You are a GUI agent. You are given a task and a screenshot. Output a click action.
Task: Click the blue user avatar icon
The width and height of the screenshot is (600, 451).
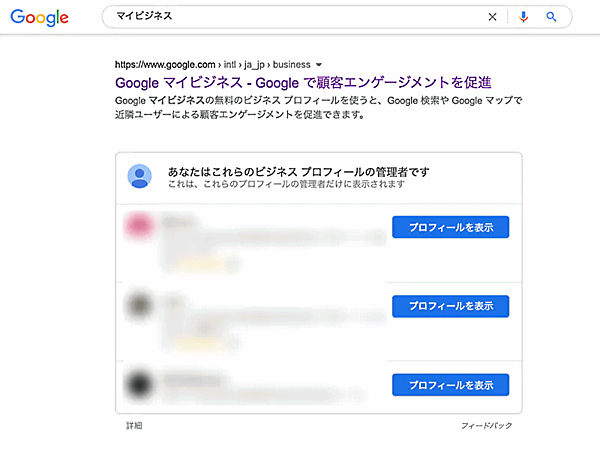[139, 176]
